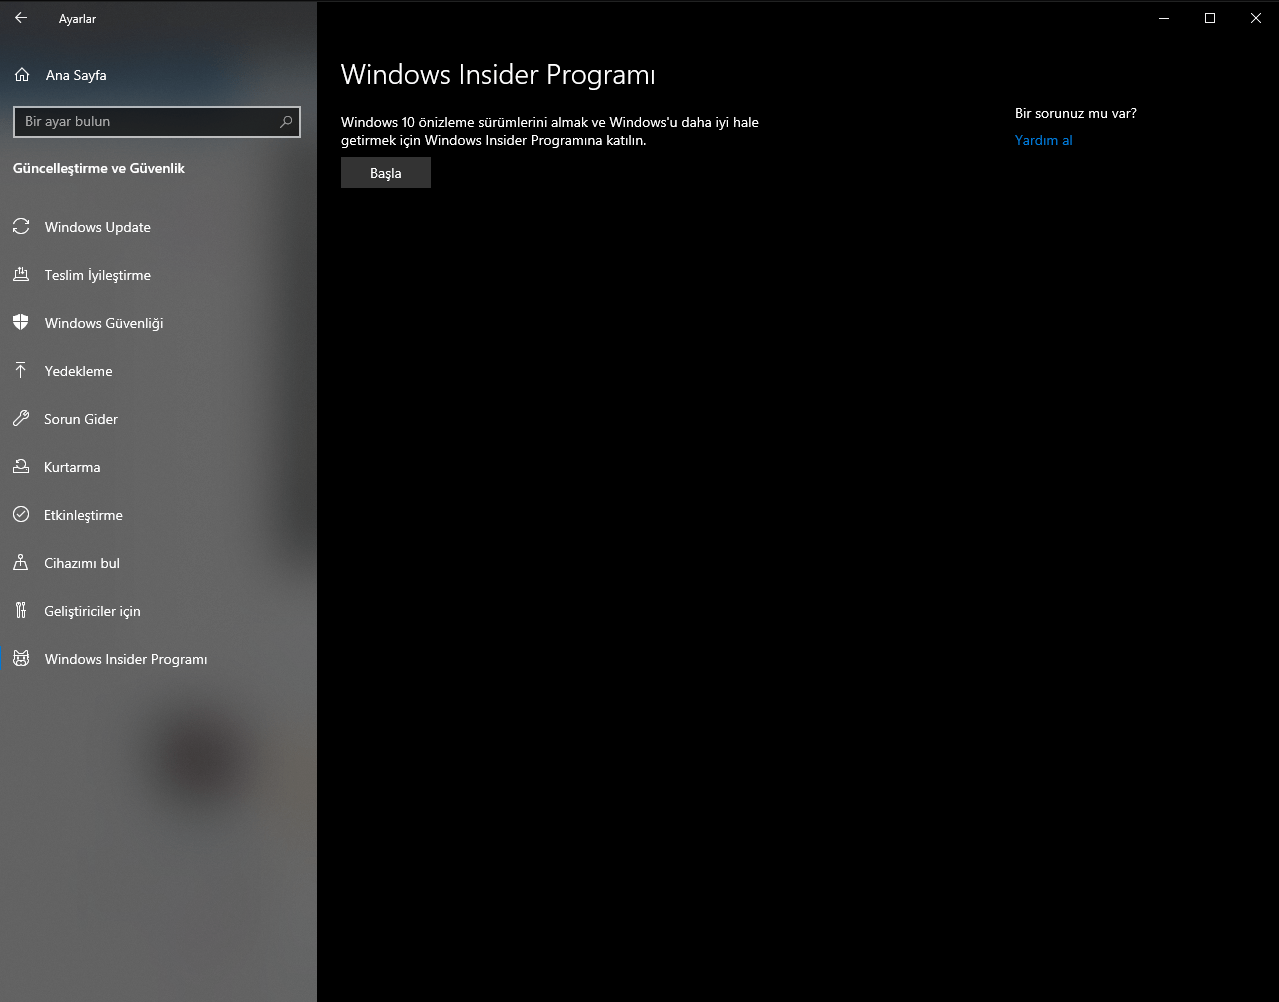Focus the Bir ayar bulun search field

point(156,122)
